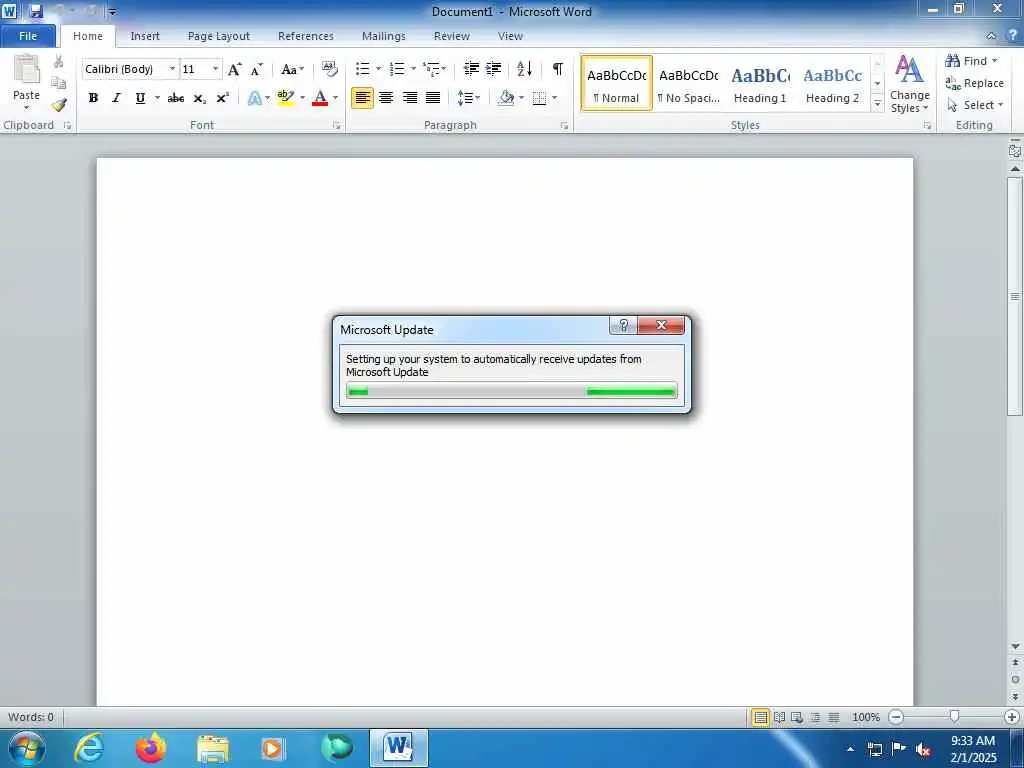This screenshot has width=1024, height=768.
Task: Toggle Underline formatting
Action: (x=140, y=98)
